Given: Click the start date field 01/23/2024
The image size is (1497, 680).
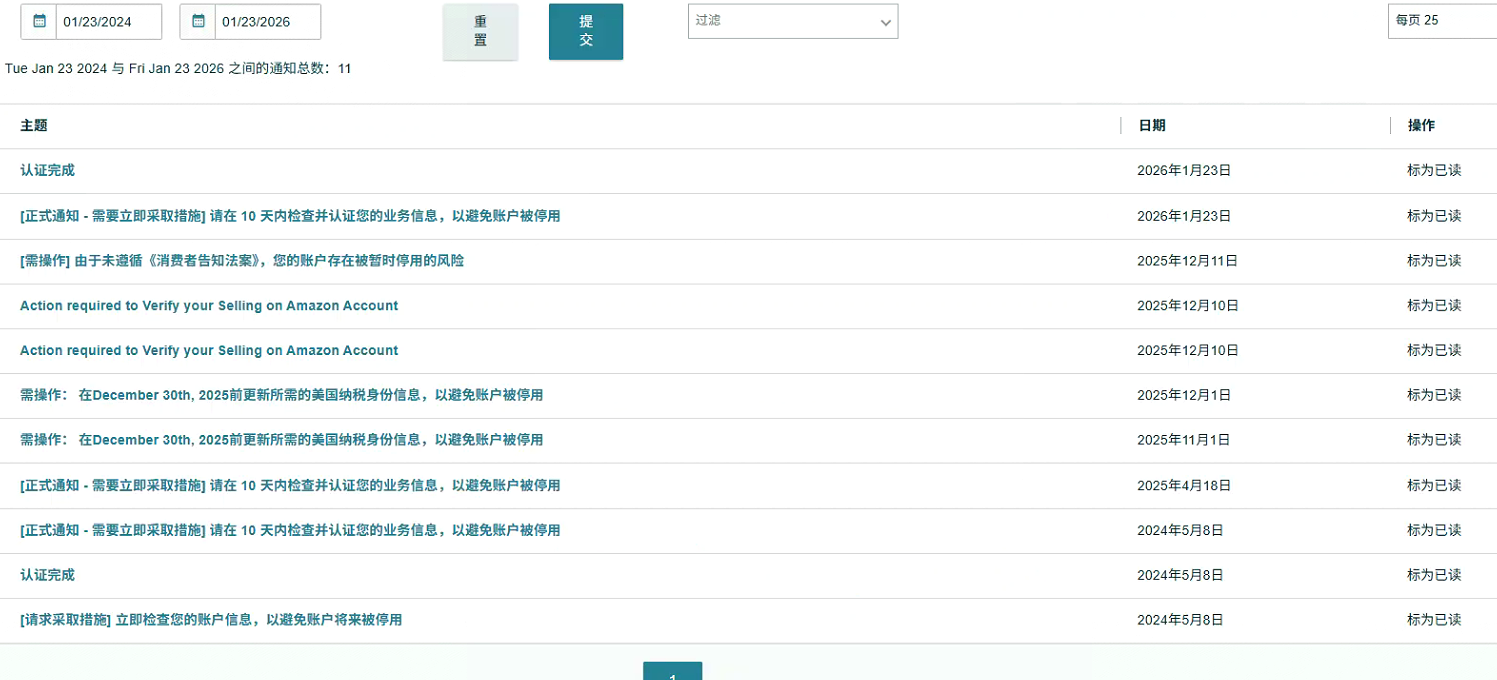Looking at the screenshot, I should [108, 22].
